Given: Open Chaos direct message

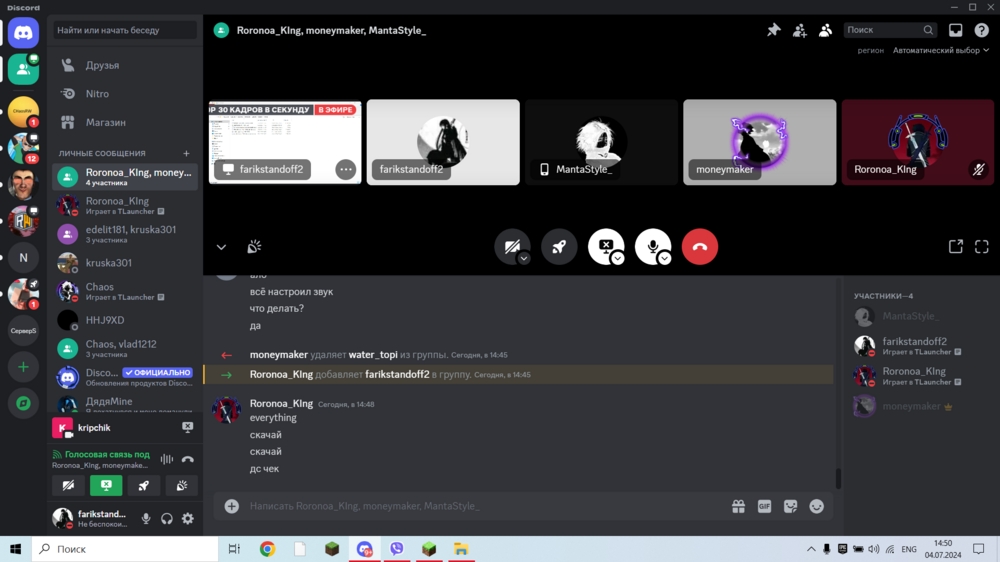Looking at the screenshot, I should click(125, 292).
